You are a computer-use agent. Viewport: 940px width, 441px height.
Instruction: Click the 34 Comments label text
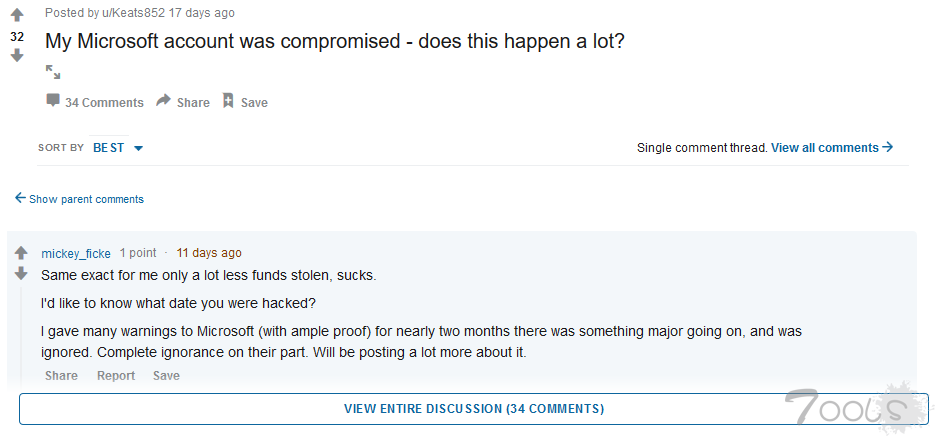pos(104,102)
